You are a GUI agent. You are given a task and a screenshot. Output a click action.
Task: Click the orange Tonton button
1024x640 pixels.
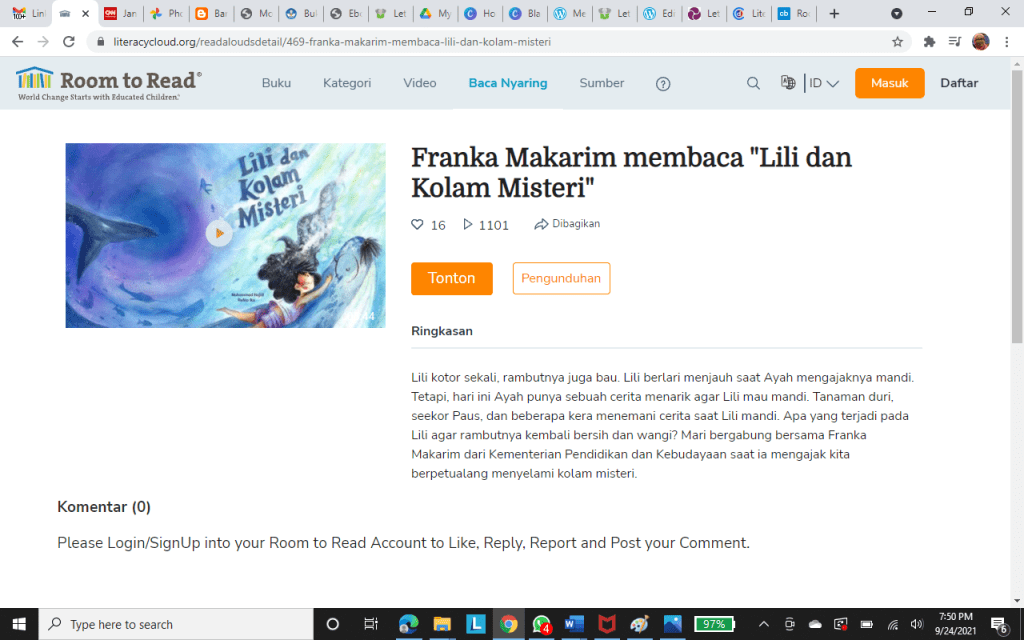pyautogui.click(x=451, y=278)
